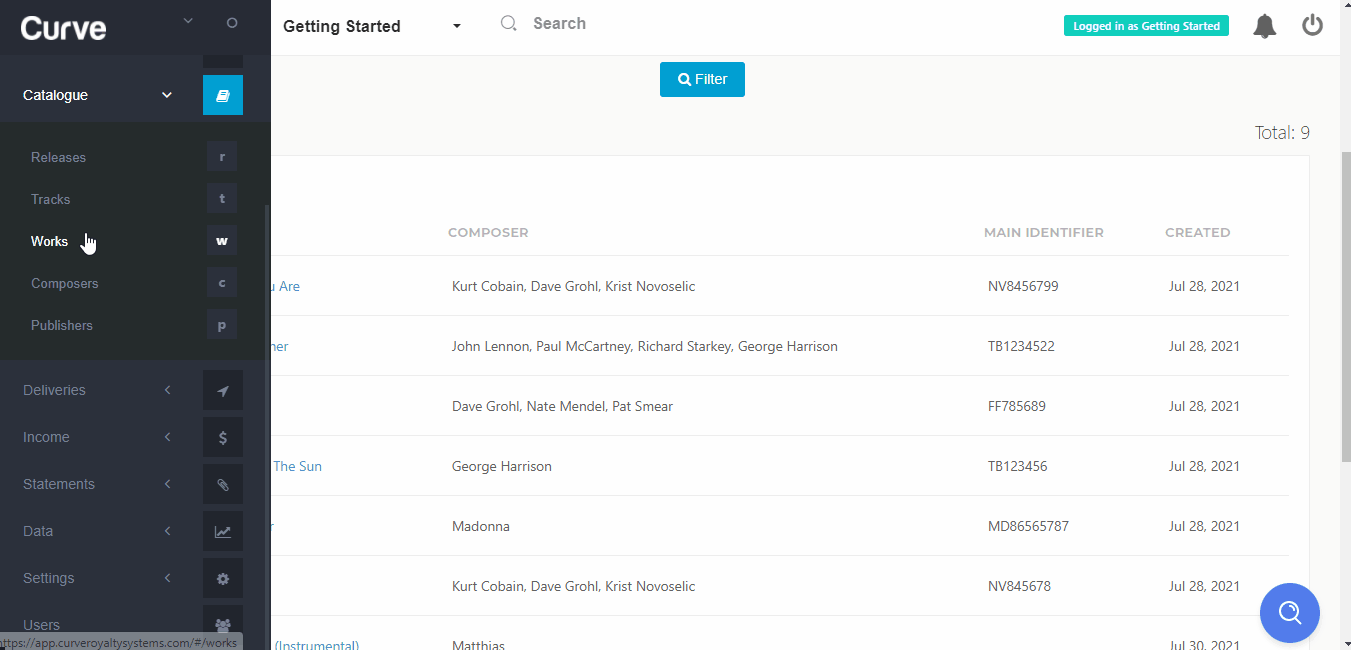
Task: Click 'Total: 9' count text
Action: click(1282, 133)
